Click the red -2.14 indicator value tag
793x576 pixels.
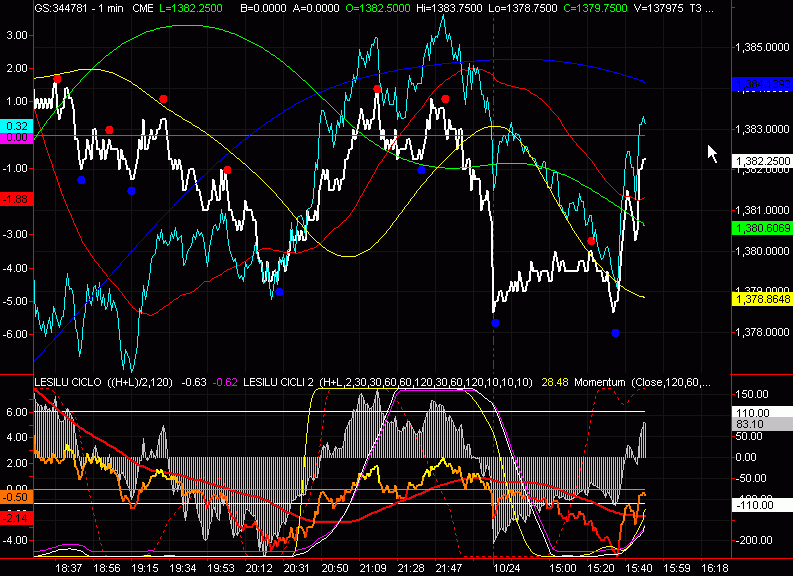17,516
